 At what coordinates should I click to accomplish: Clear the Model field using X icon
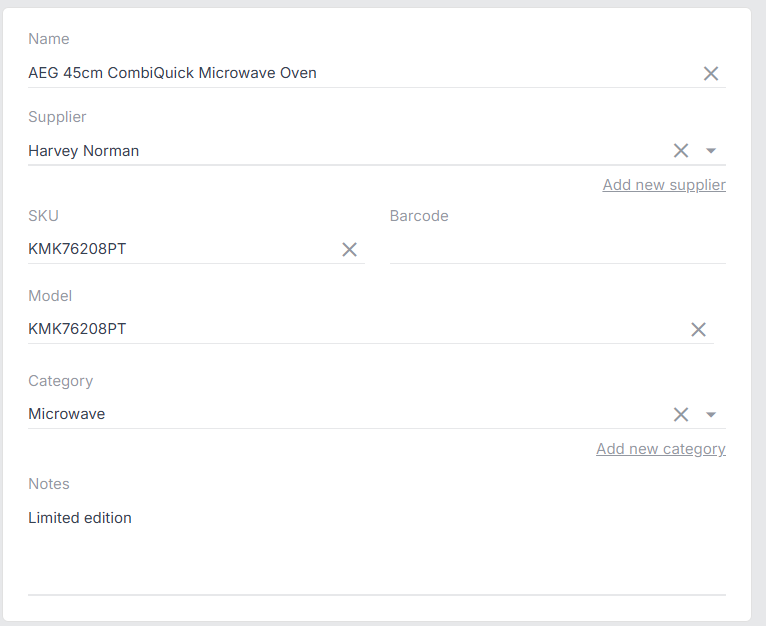click(x=699, y=329)
